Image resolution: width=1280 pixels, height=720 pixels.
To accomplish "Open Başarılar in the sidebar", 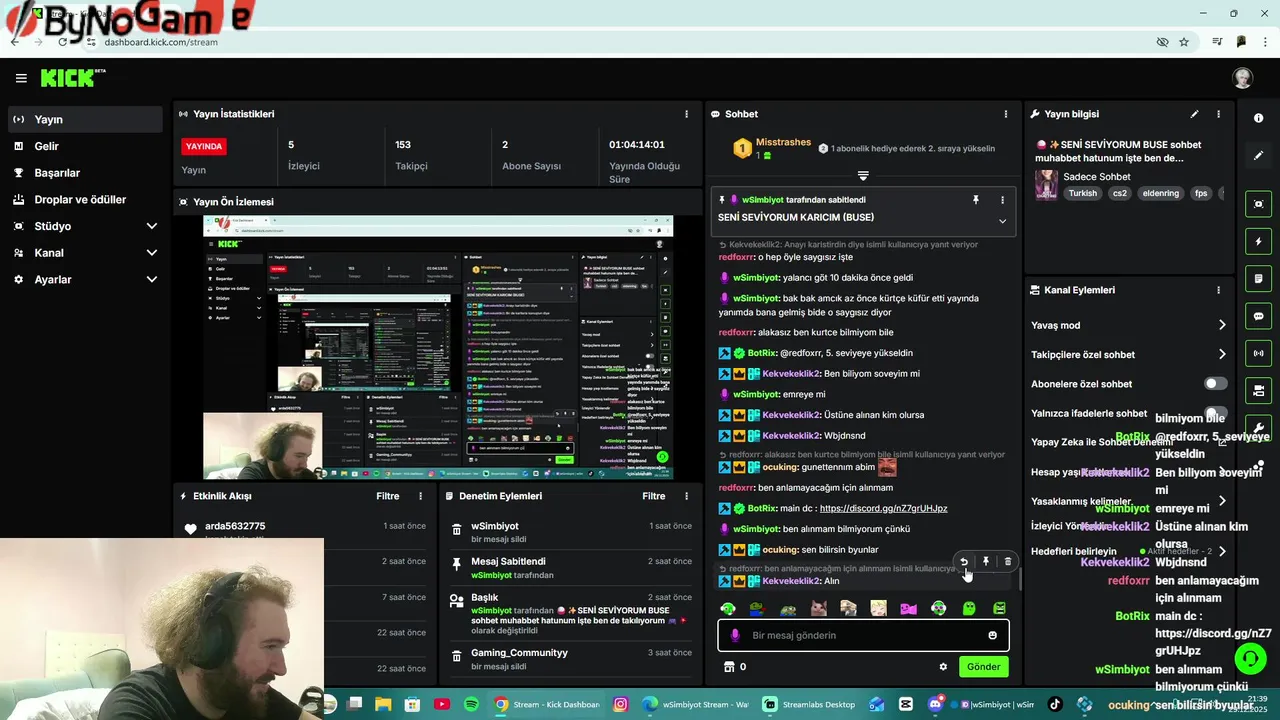I will (x=85, y=173).
